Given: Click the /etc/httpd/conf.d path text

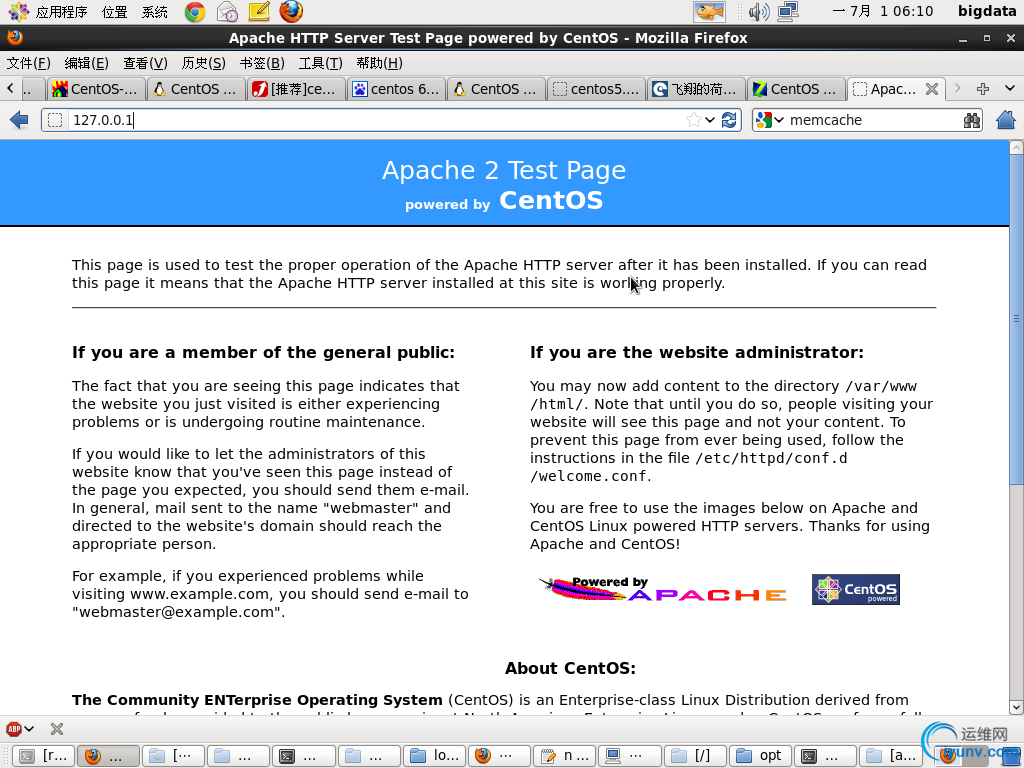Looking at the screenshot, I should (771, 458).
